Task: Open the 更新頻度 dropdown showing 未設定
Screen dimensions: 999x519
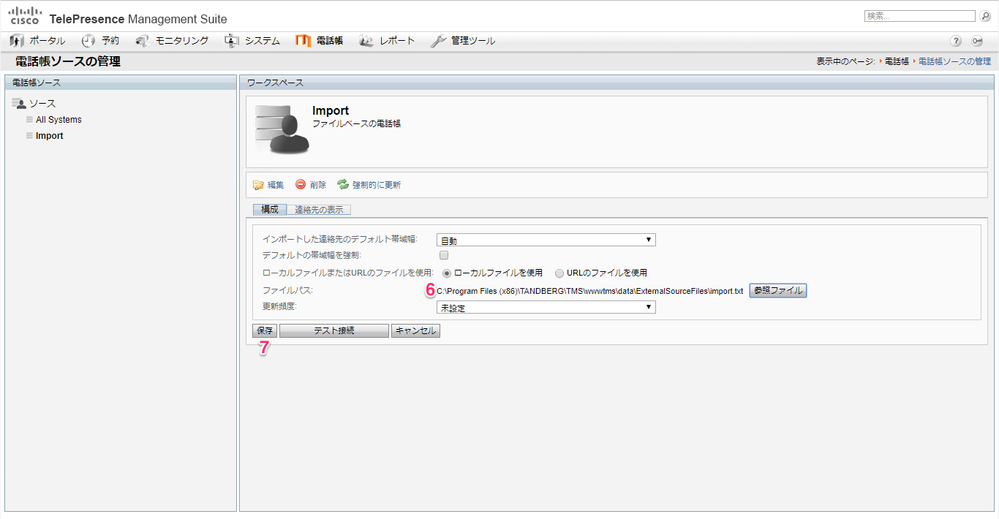Action: tap(546, 307)
